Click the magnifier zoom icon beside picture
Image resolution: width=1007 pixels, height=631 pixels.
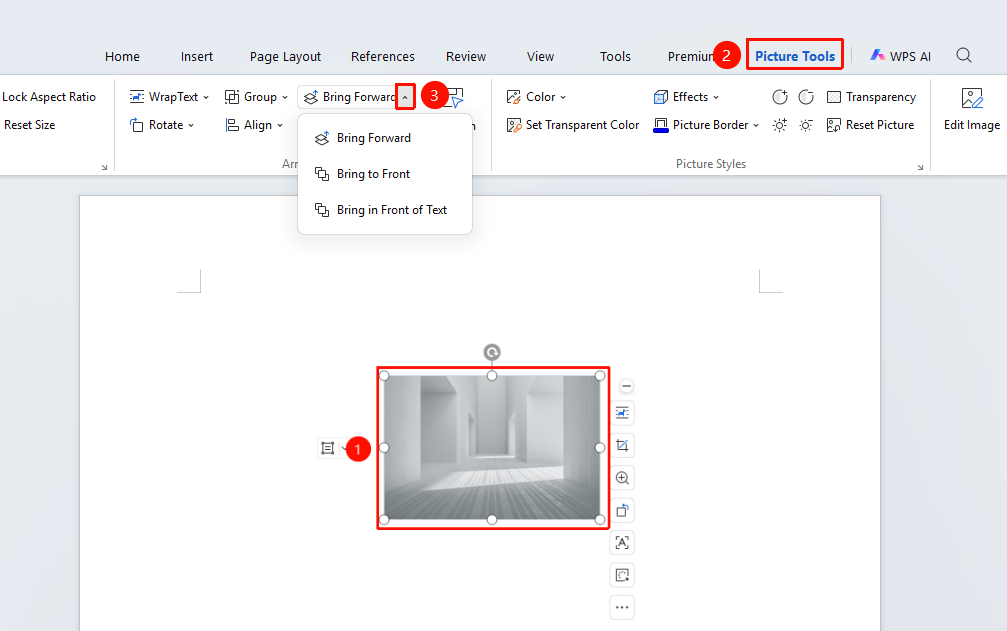click(622, 478)
